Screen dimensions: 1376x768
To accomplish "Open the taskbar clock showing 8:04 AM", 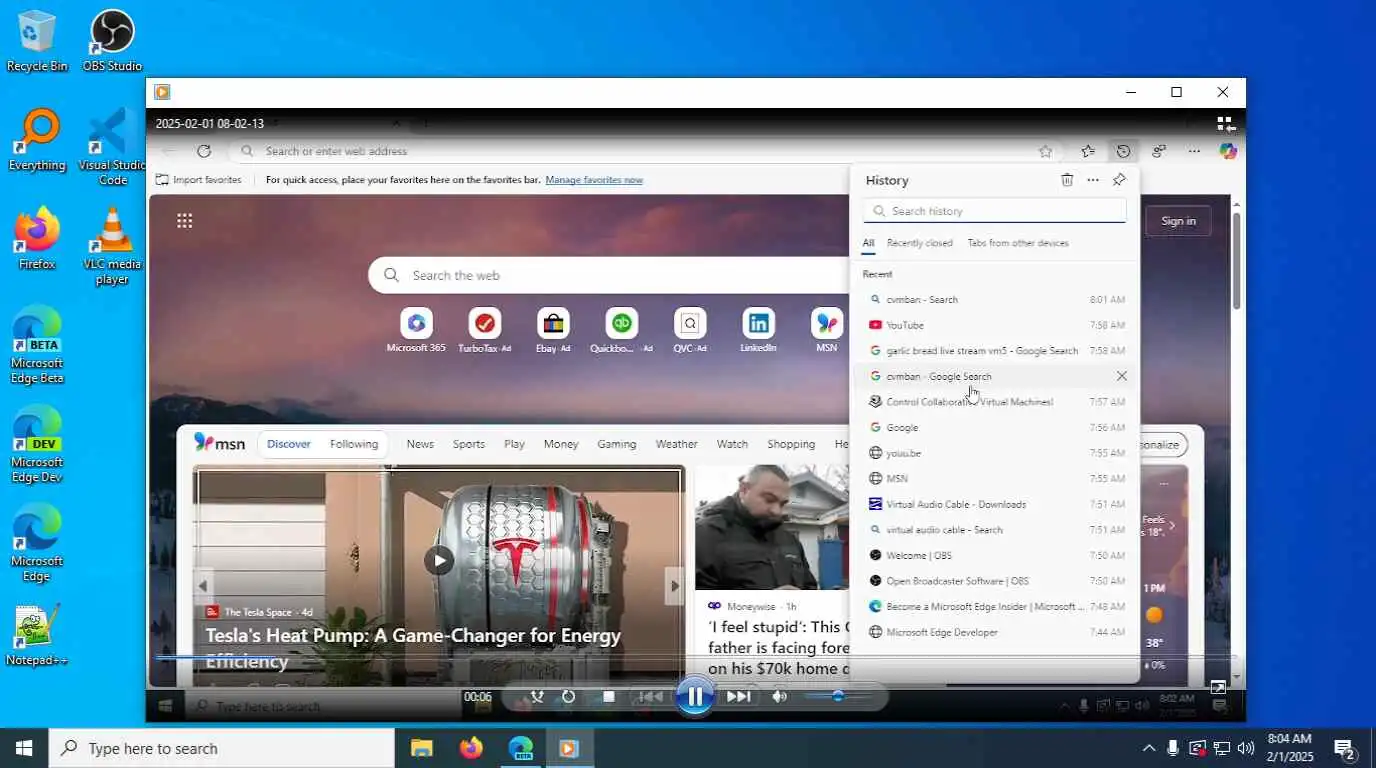I will point(1289,748).
